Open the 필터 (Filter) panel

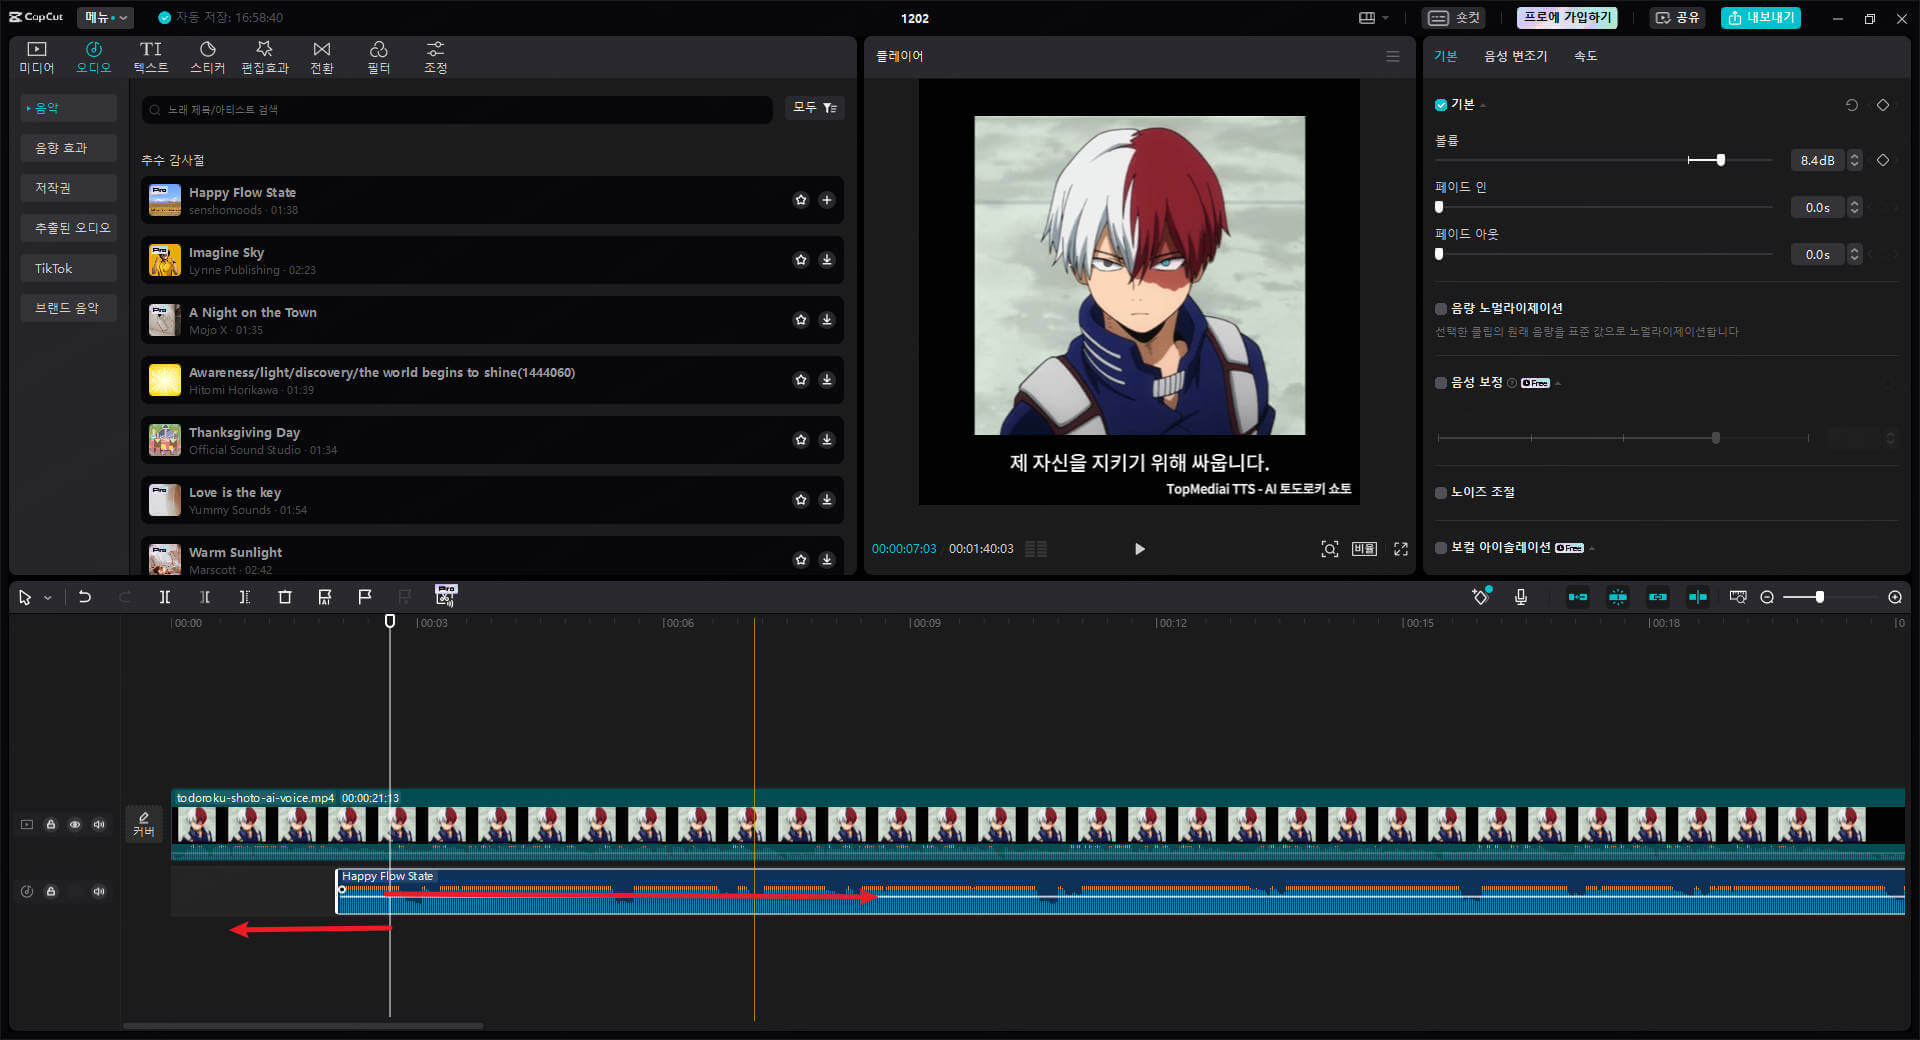379,57
